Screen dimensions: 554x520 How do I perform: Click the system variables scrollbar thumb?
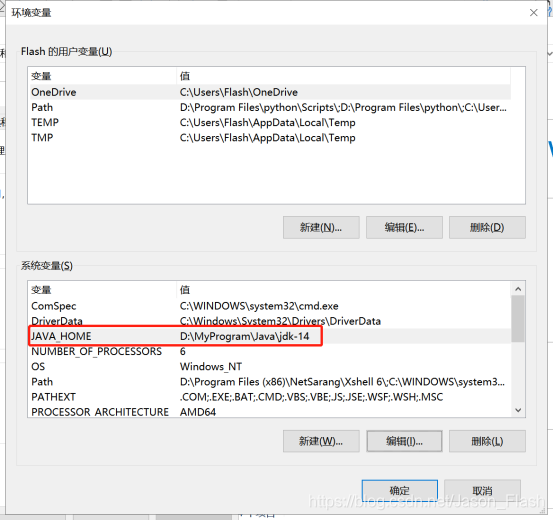click(x=518, y=319)
